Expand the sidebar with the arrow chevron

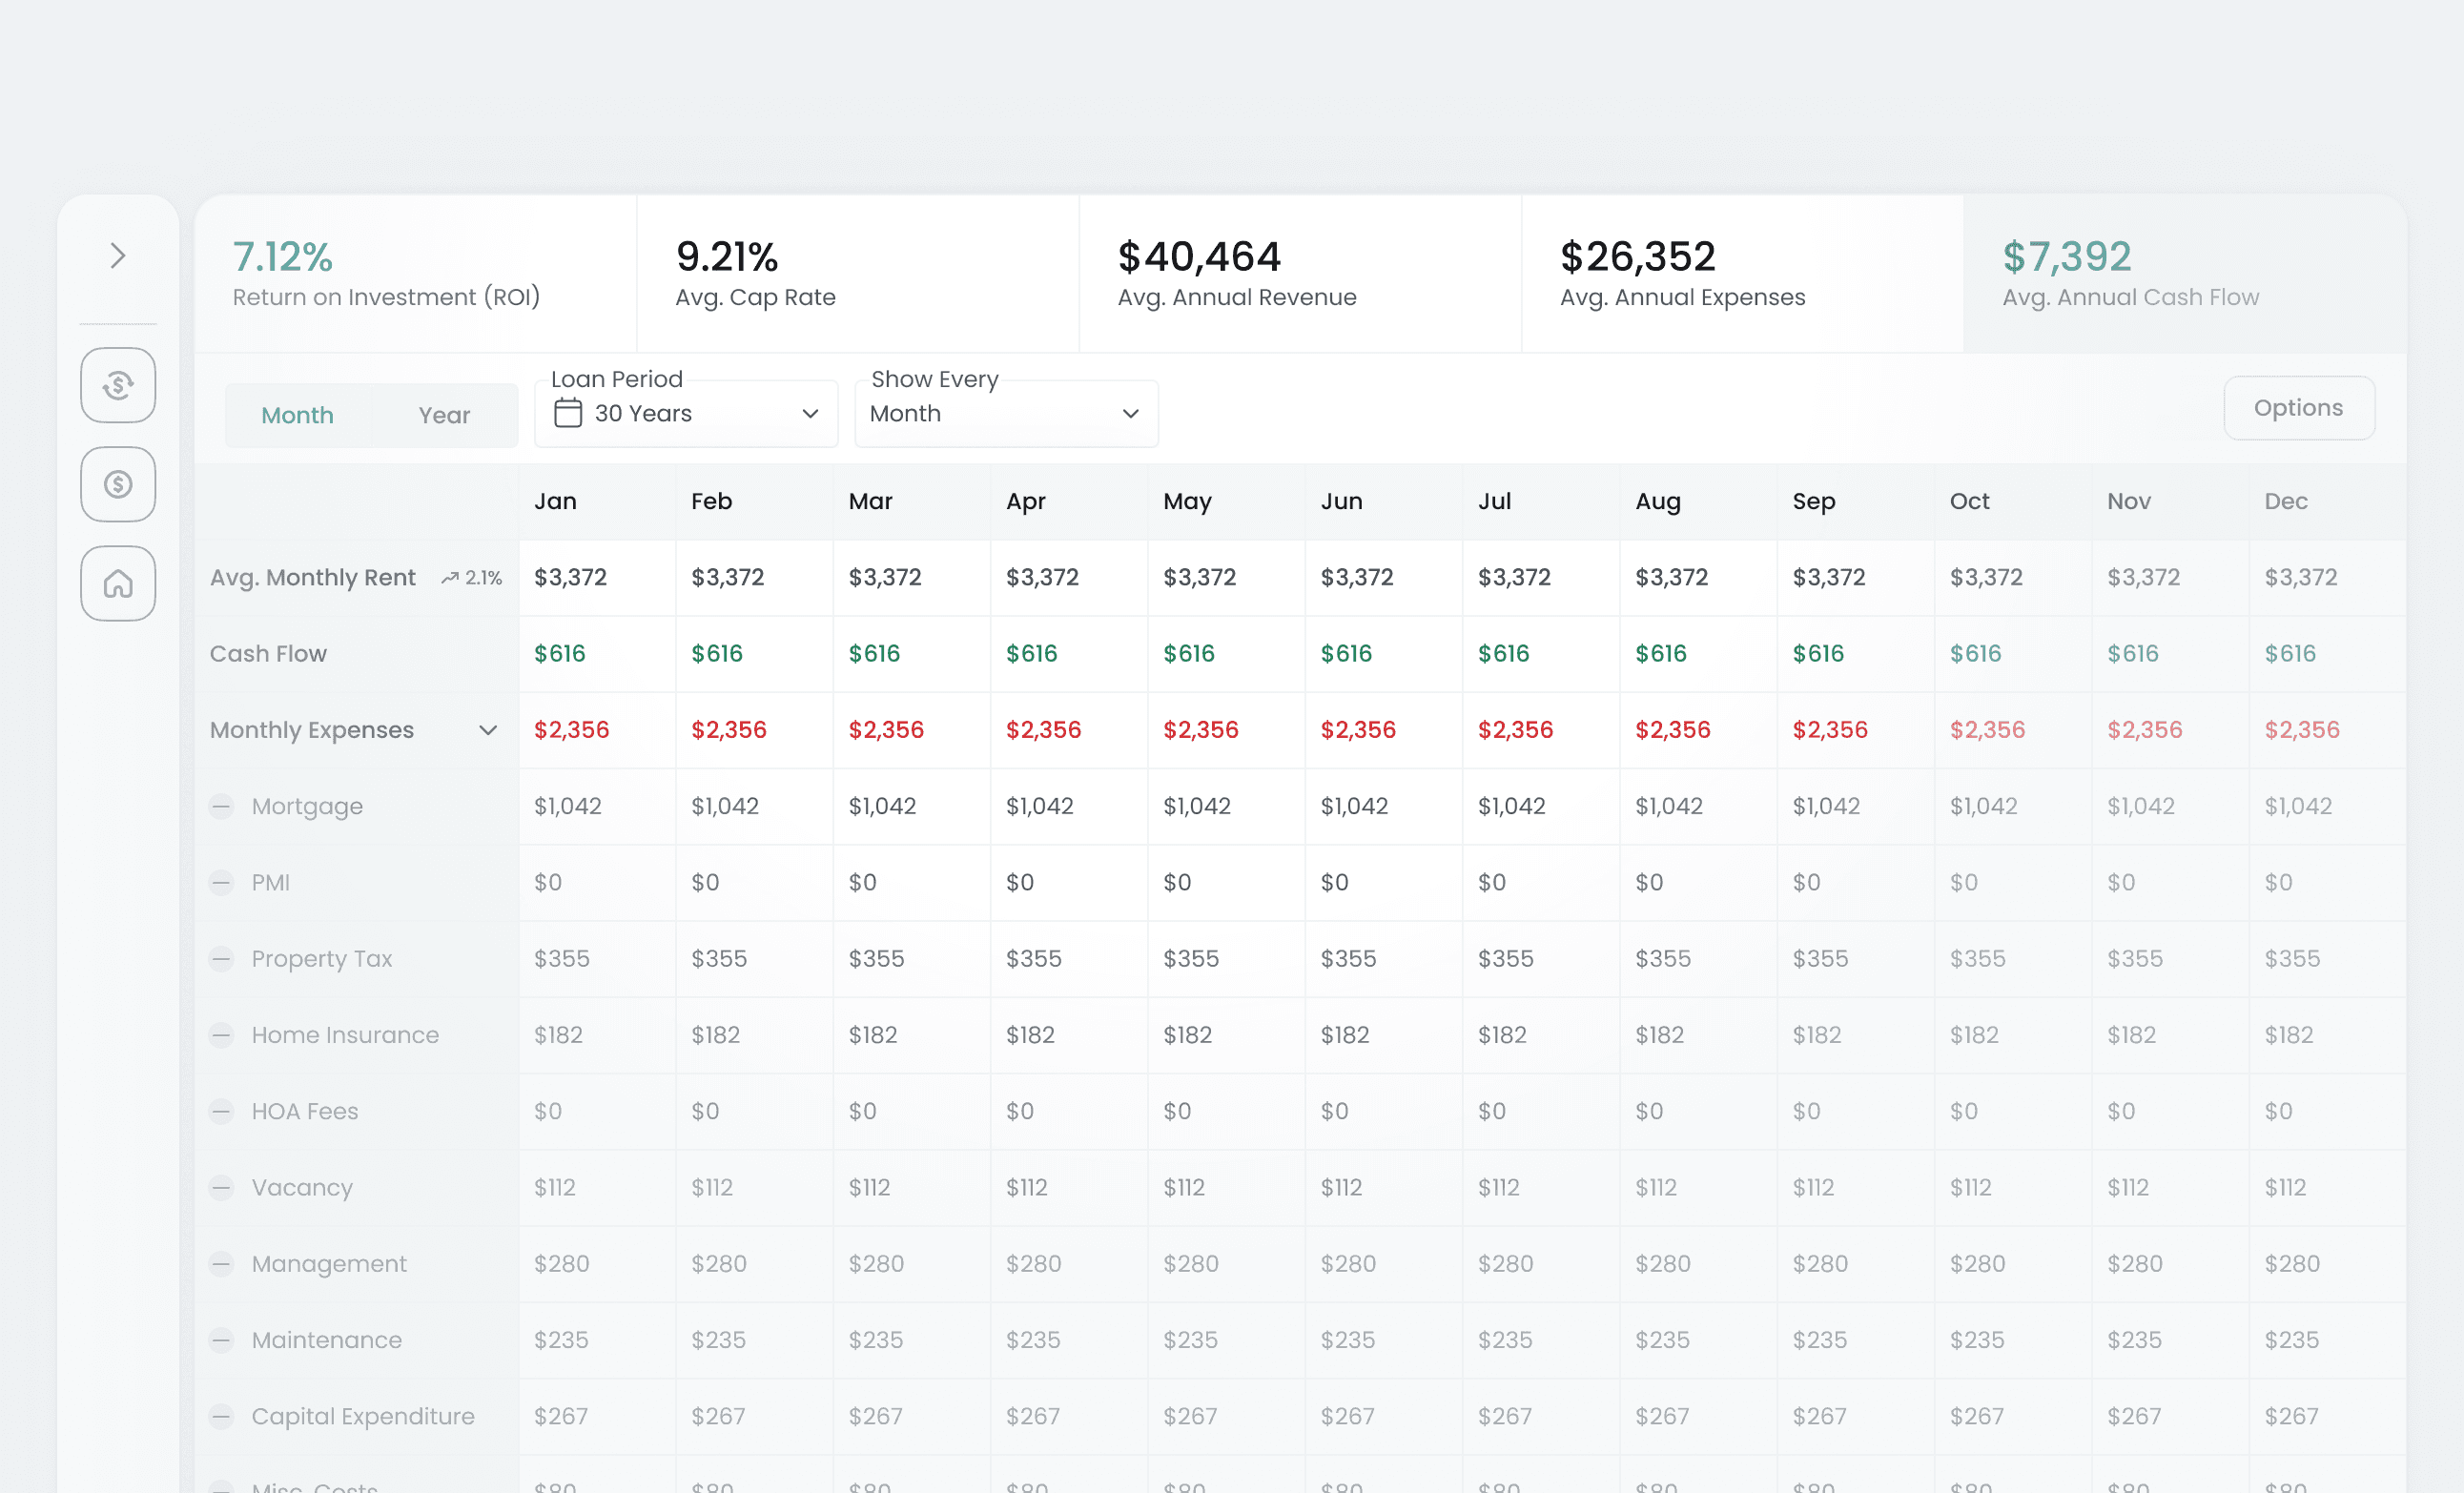pyautogui.click(x=118, y=256)
